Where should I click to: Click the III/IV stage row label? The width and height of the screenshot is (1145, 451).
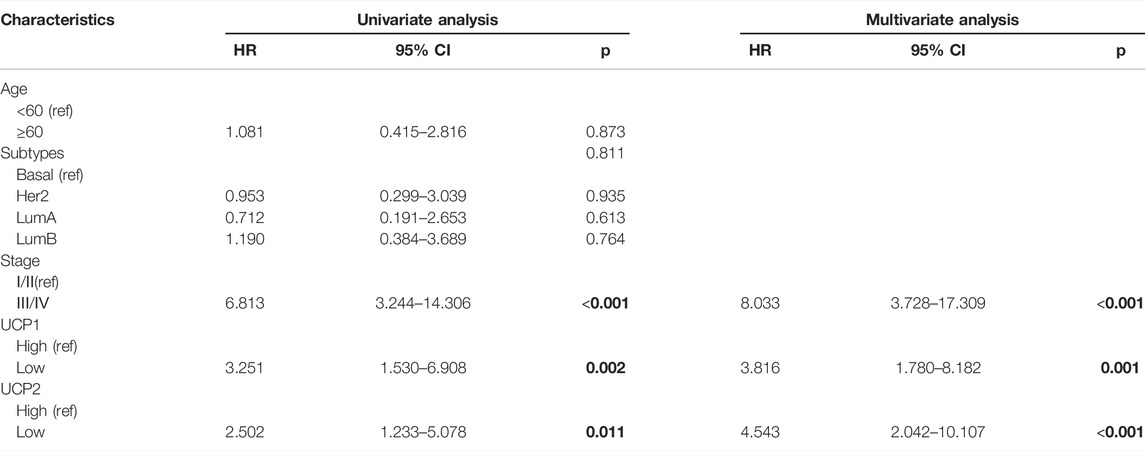click(32, 304)
